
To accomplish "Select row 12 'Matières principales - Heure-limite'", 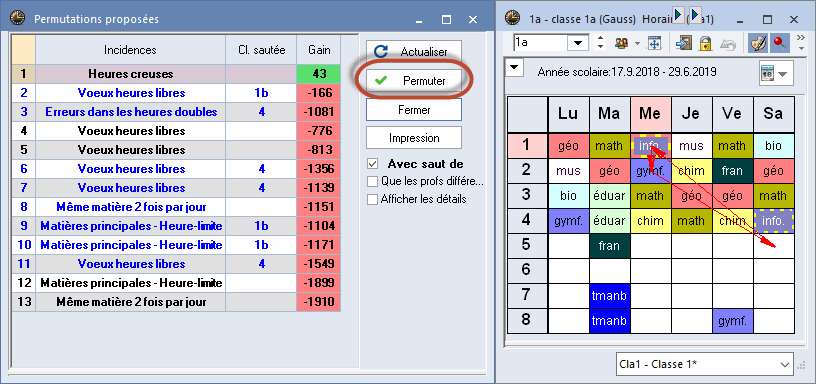I will 176,283.
